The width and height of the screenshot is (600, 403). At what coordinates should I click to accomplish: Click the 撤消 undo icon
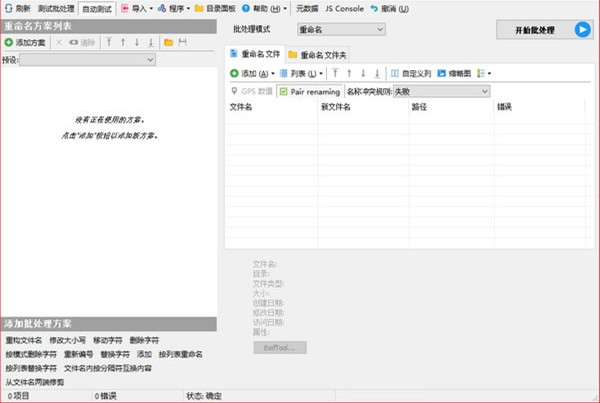374,8
